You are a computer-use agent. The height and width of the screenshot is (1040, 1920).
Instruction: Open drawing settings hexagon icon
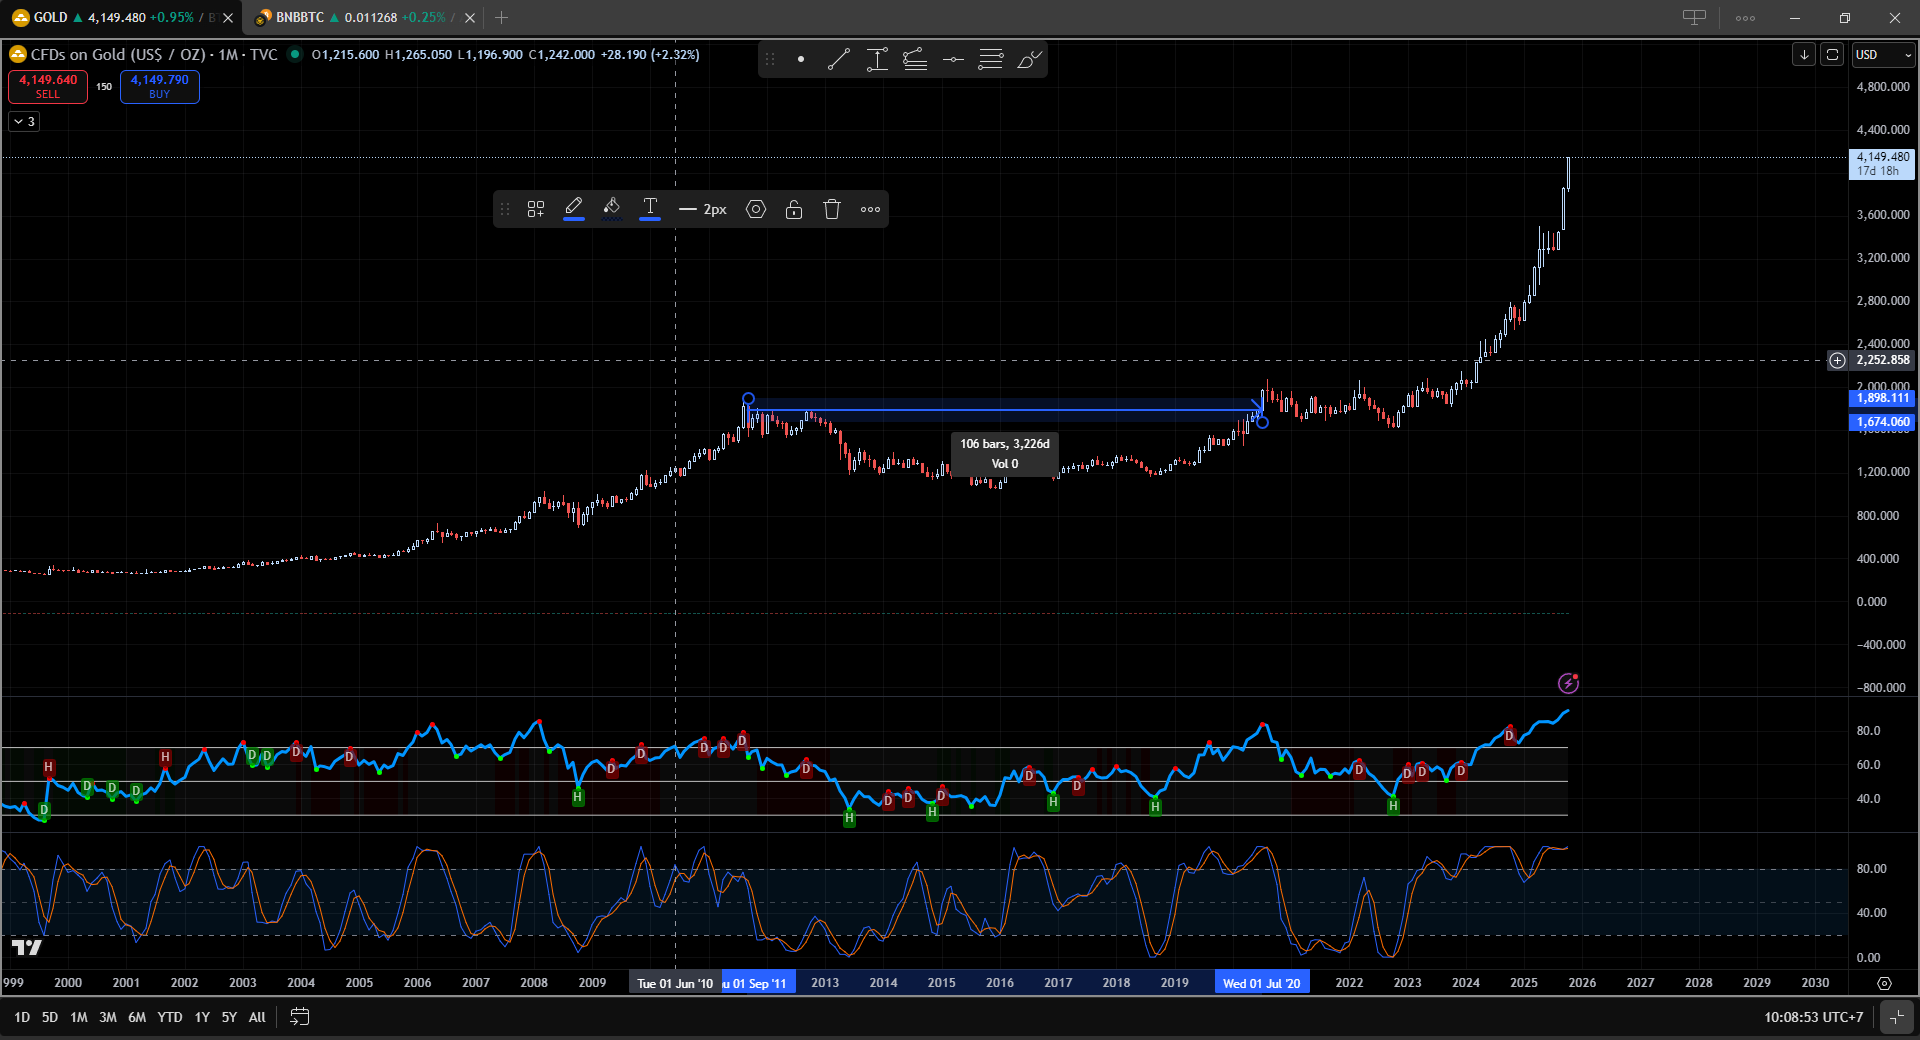tap(756, 209)
